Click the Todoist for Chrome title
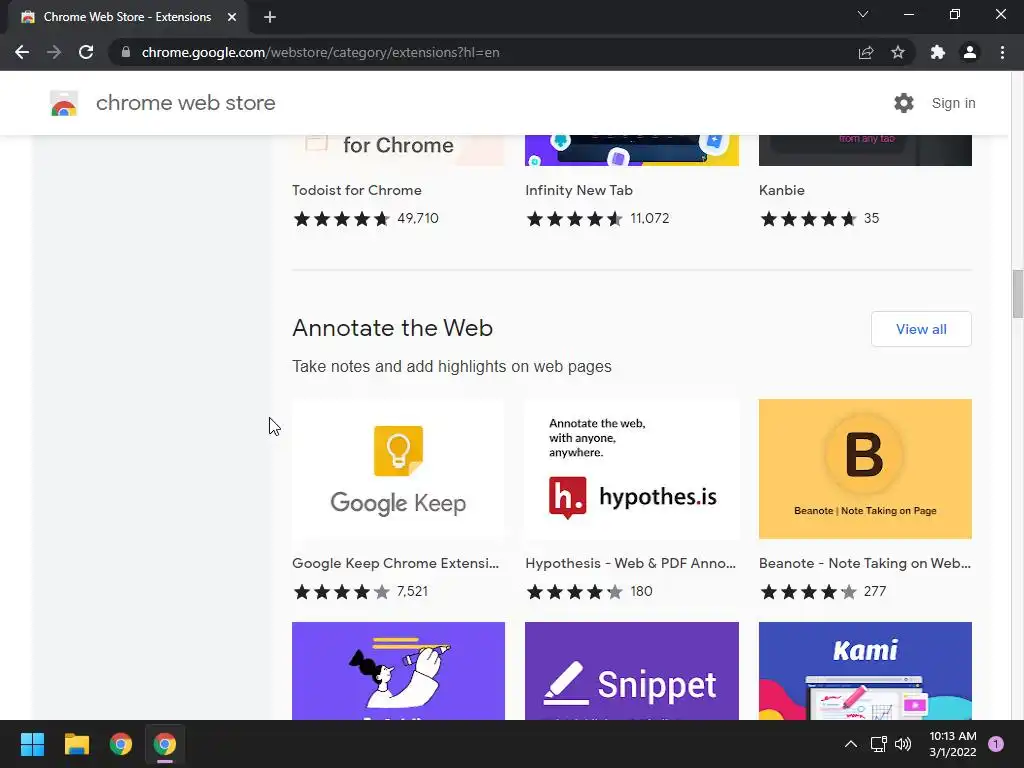Screen dimensions: 1024x768 click(357, 190)
